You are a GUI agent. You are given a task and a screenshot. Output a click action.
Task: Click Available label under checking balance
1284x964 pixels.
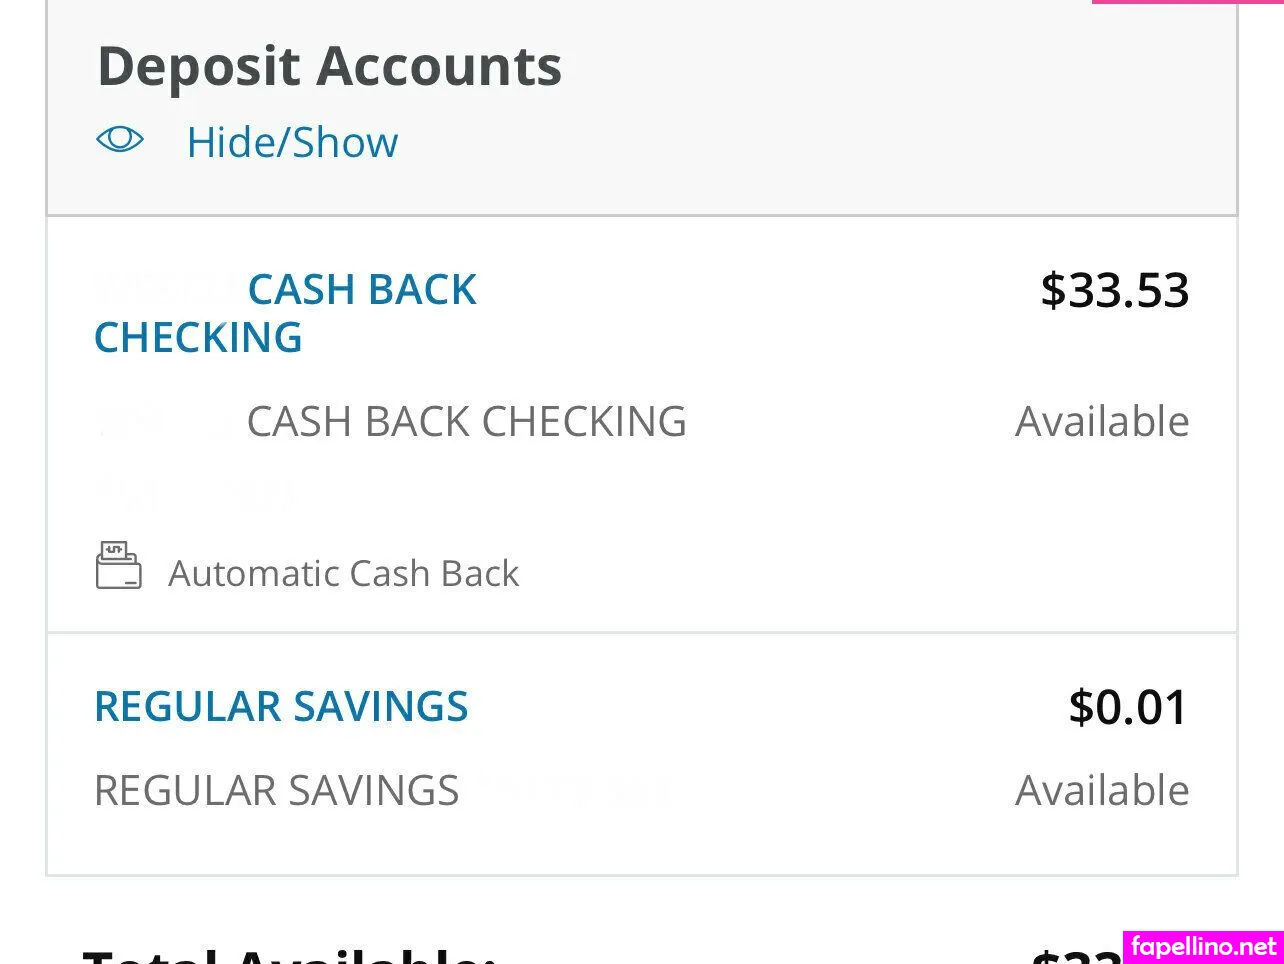tap(1102, 422)
